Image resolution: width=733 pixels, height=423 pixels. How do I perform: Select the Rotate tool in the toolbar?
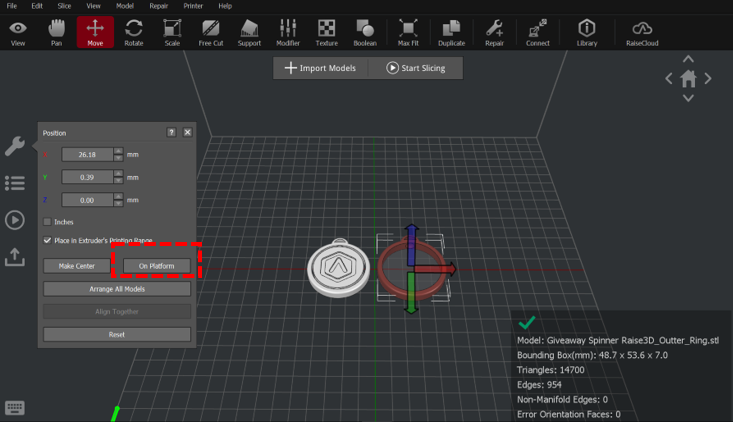click(x=133, y=31)
